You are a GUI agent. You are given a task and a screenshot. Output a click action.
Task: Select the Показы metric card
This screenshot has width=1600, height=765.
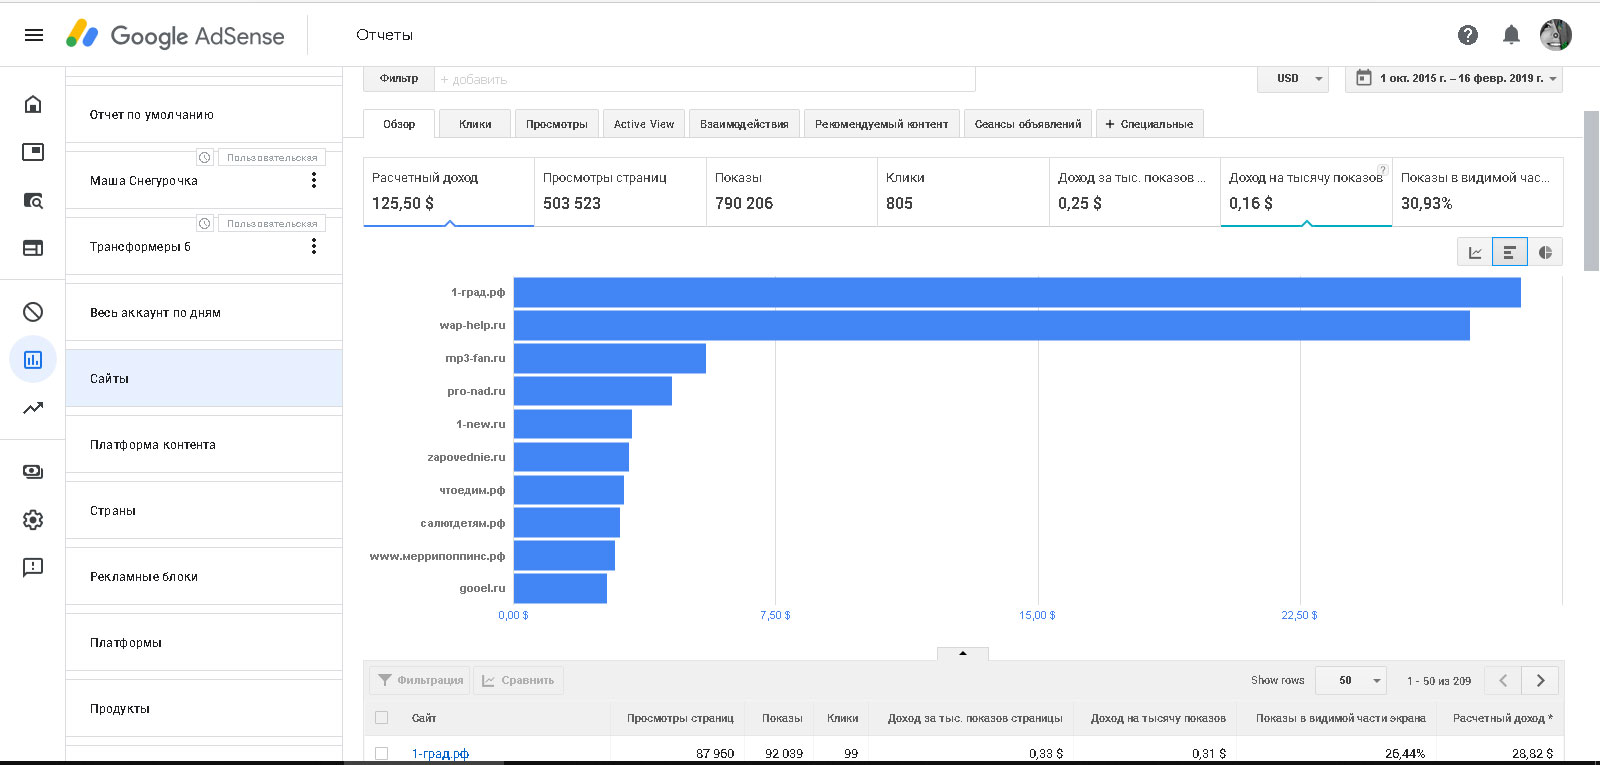point(792,191)
